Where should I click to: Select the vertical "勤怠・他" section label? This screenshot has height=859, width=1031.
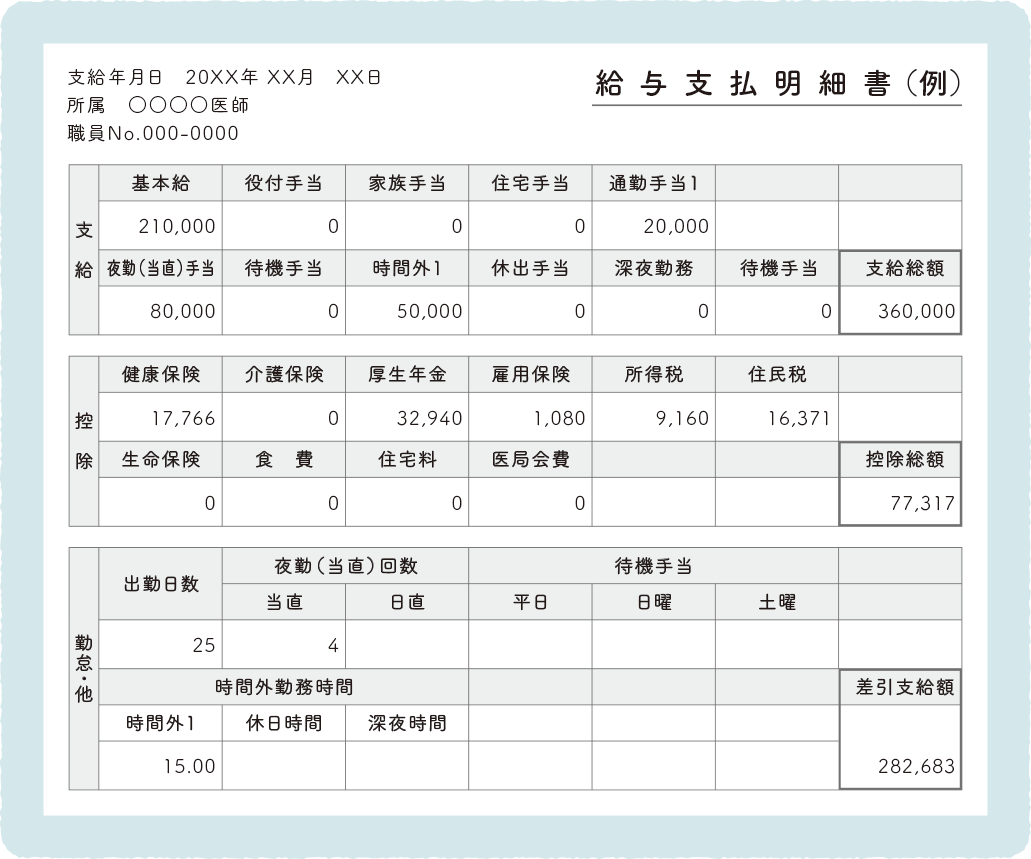click(x=84, y=668)
